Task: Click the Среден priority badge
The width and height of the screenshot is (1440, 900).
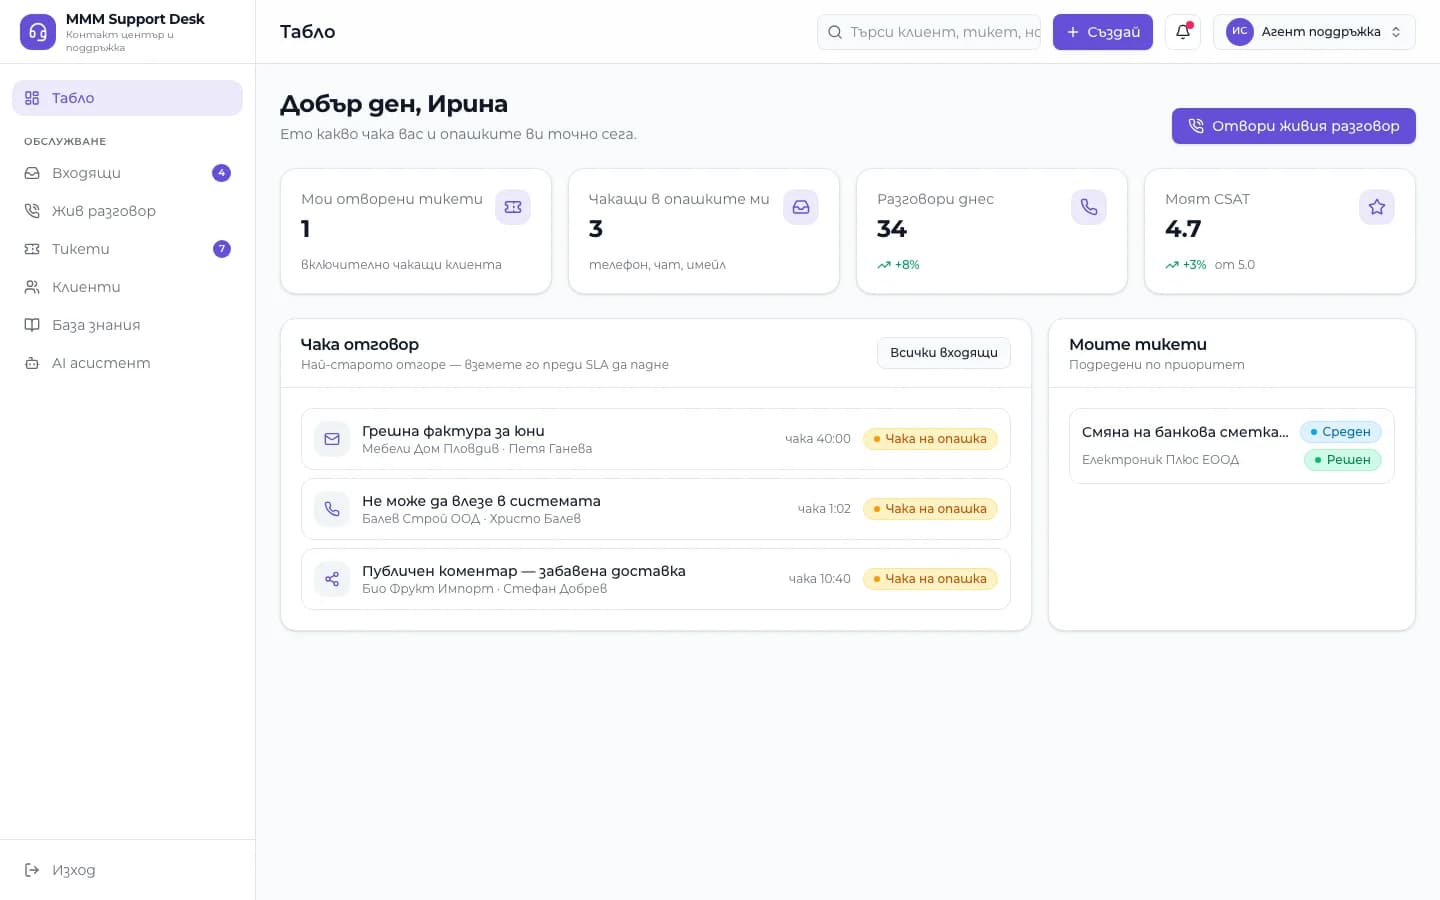Action: (x=1341, y=432)
